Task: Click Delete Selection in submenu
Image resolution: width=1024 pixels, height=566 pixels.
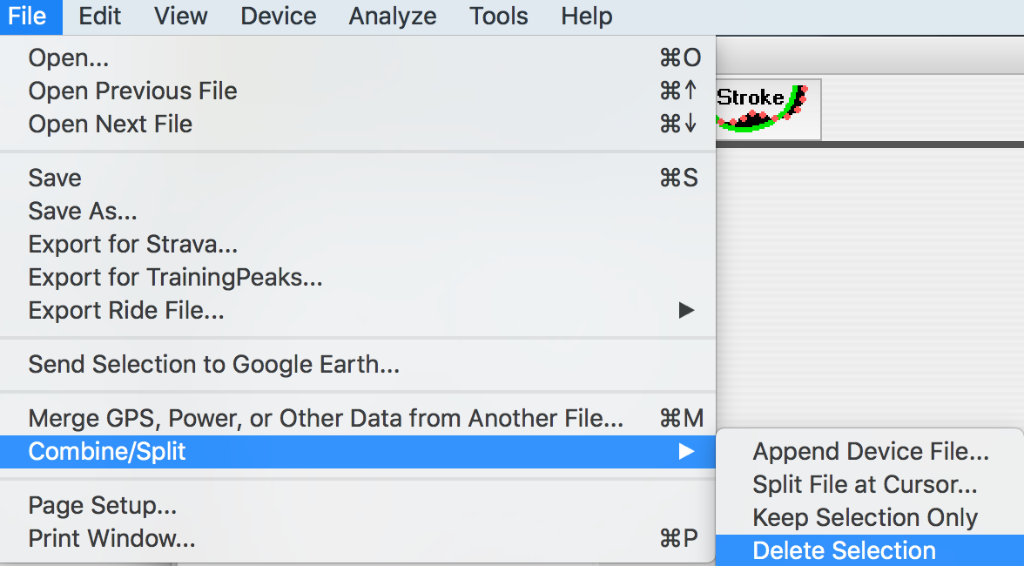Action: [844, 551]
